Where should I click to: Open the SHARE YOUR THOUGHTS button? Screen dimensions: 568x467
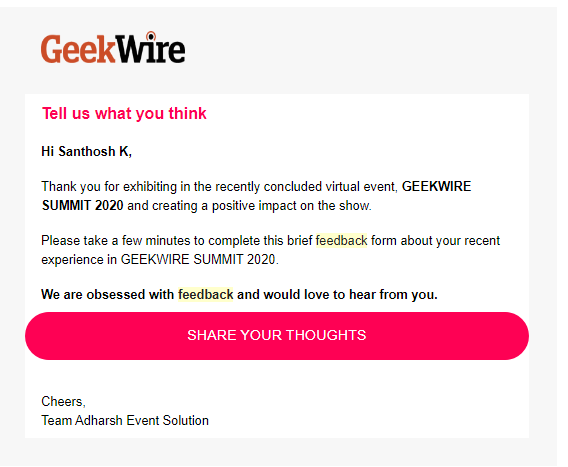(277, 336)
